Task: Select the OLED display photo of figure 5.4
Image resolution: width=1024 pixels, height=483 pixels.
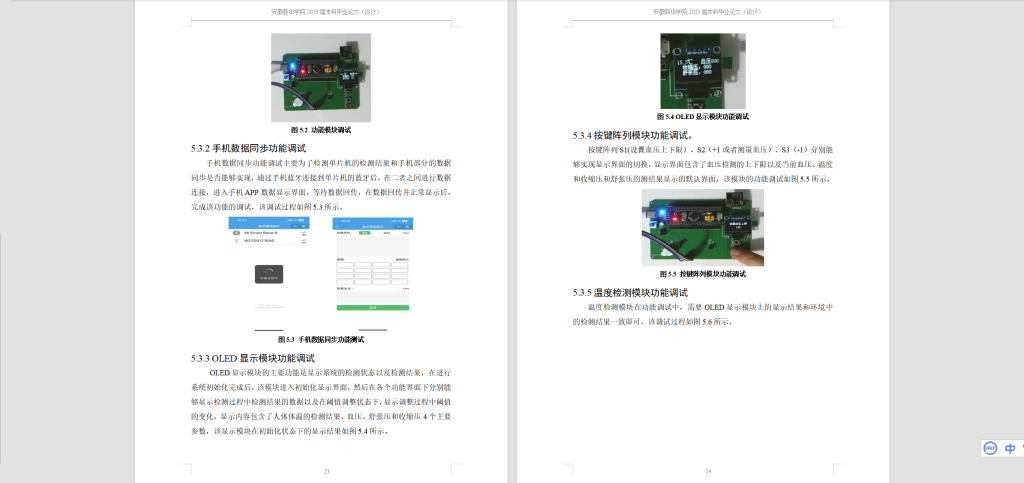Action: (x=703, y=71)
